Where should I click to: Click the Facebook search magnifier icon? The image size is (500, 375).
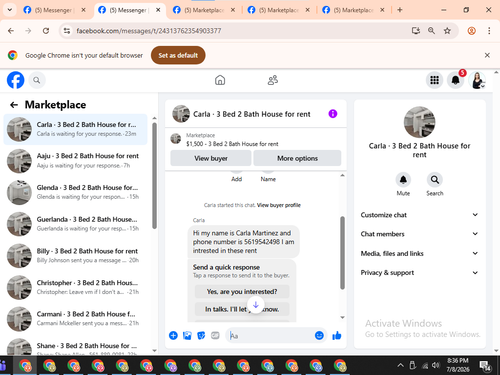tap(37, 80)
